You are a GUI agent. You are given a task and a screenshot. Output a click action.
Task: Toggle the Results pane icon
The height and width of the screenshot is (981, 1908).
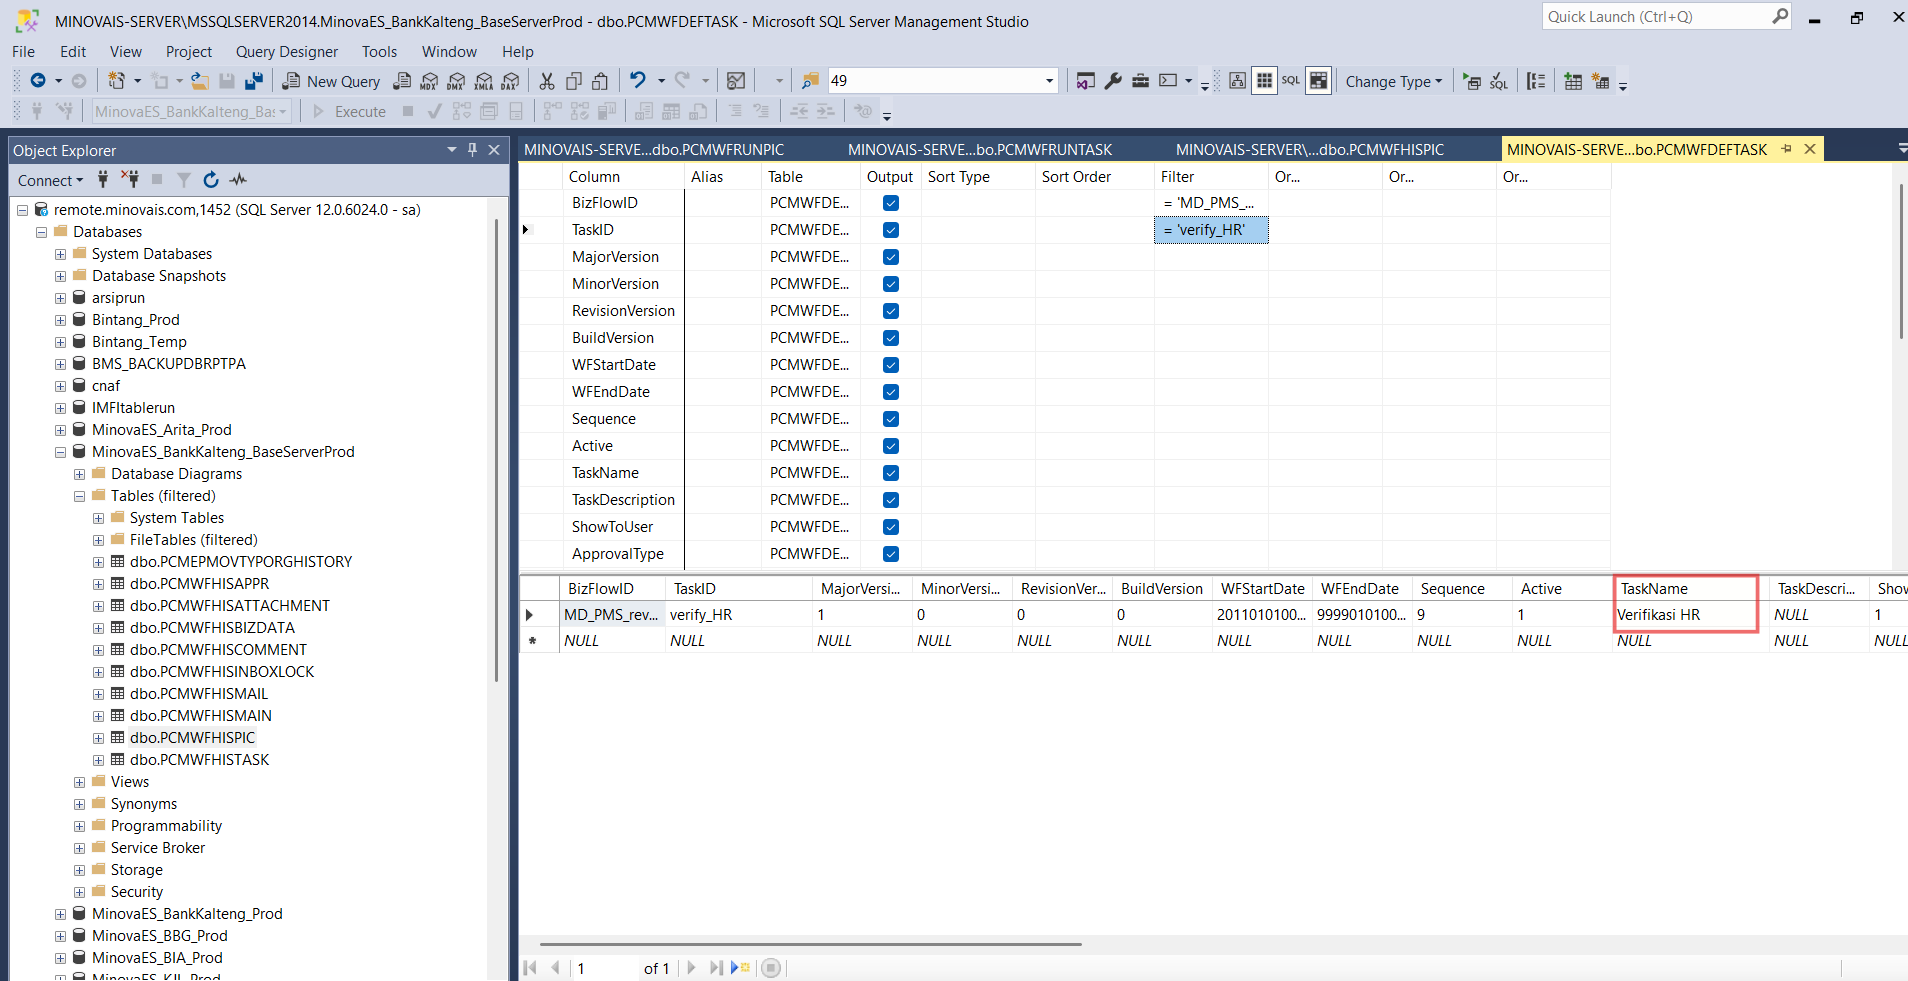pos(1319,81)
